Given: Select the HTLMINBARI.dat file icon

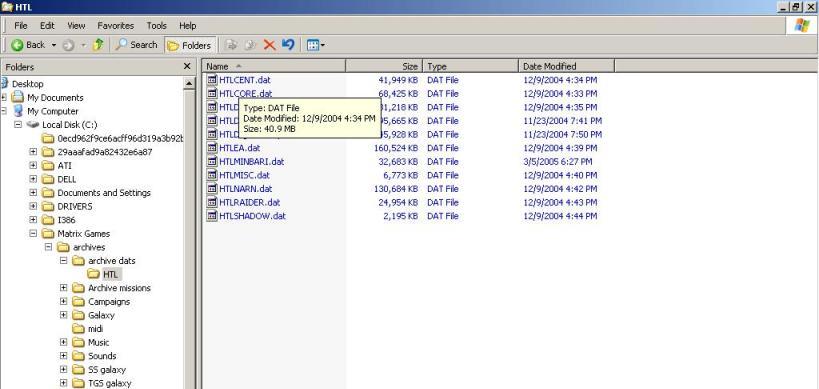Looking at the screenshot, I should [212, 161].
